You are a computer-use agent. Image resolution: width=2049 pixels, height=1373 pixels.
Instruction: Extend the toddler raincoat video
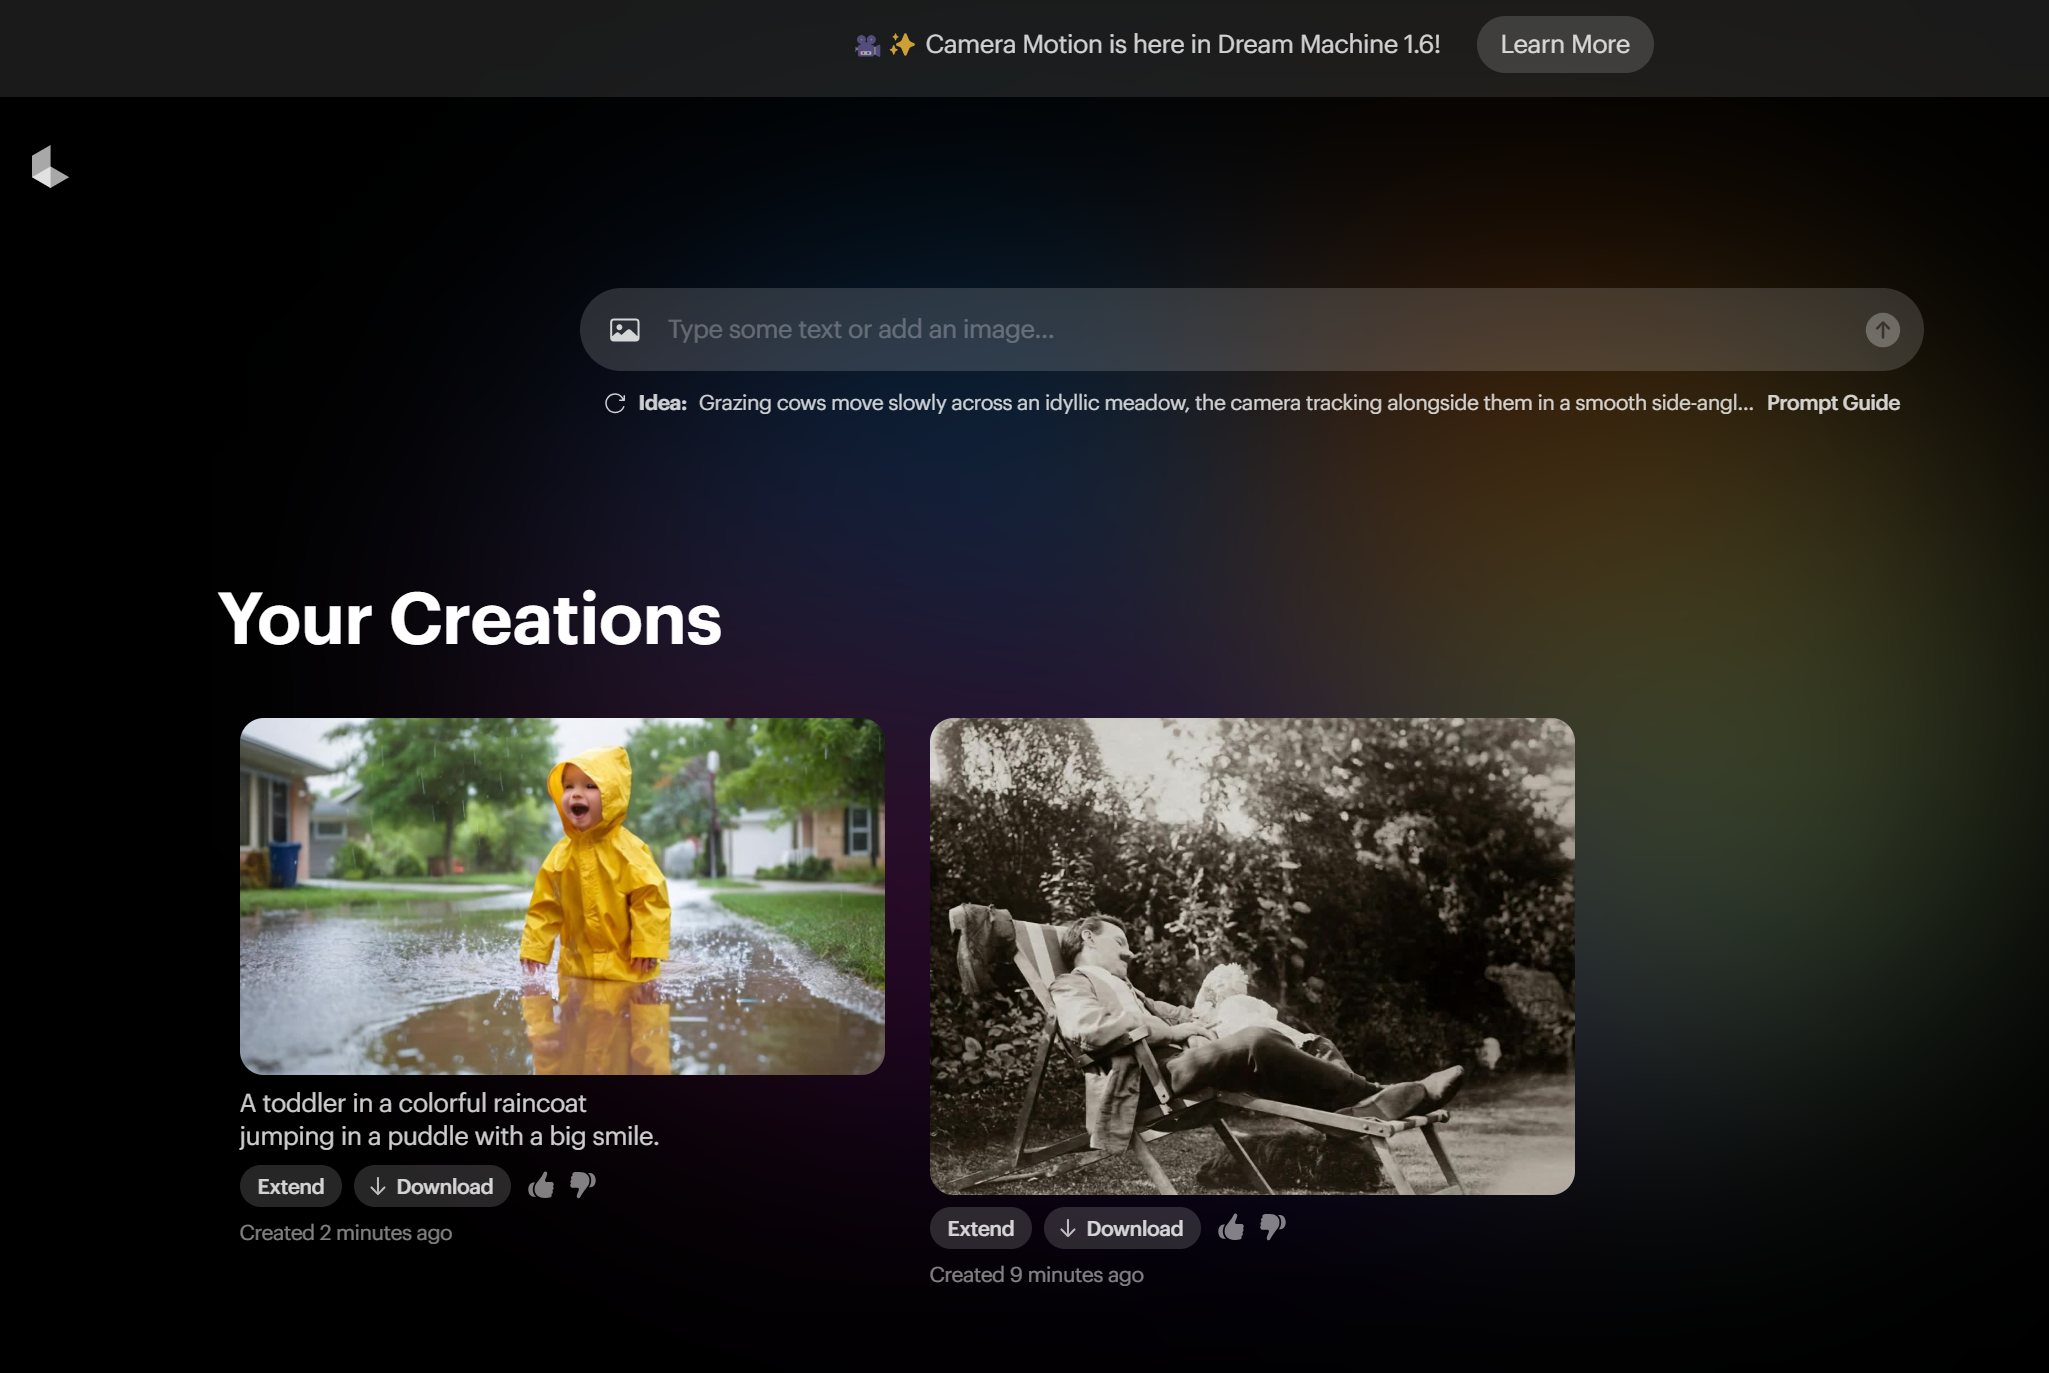click(290, 1187)
